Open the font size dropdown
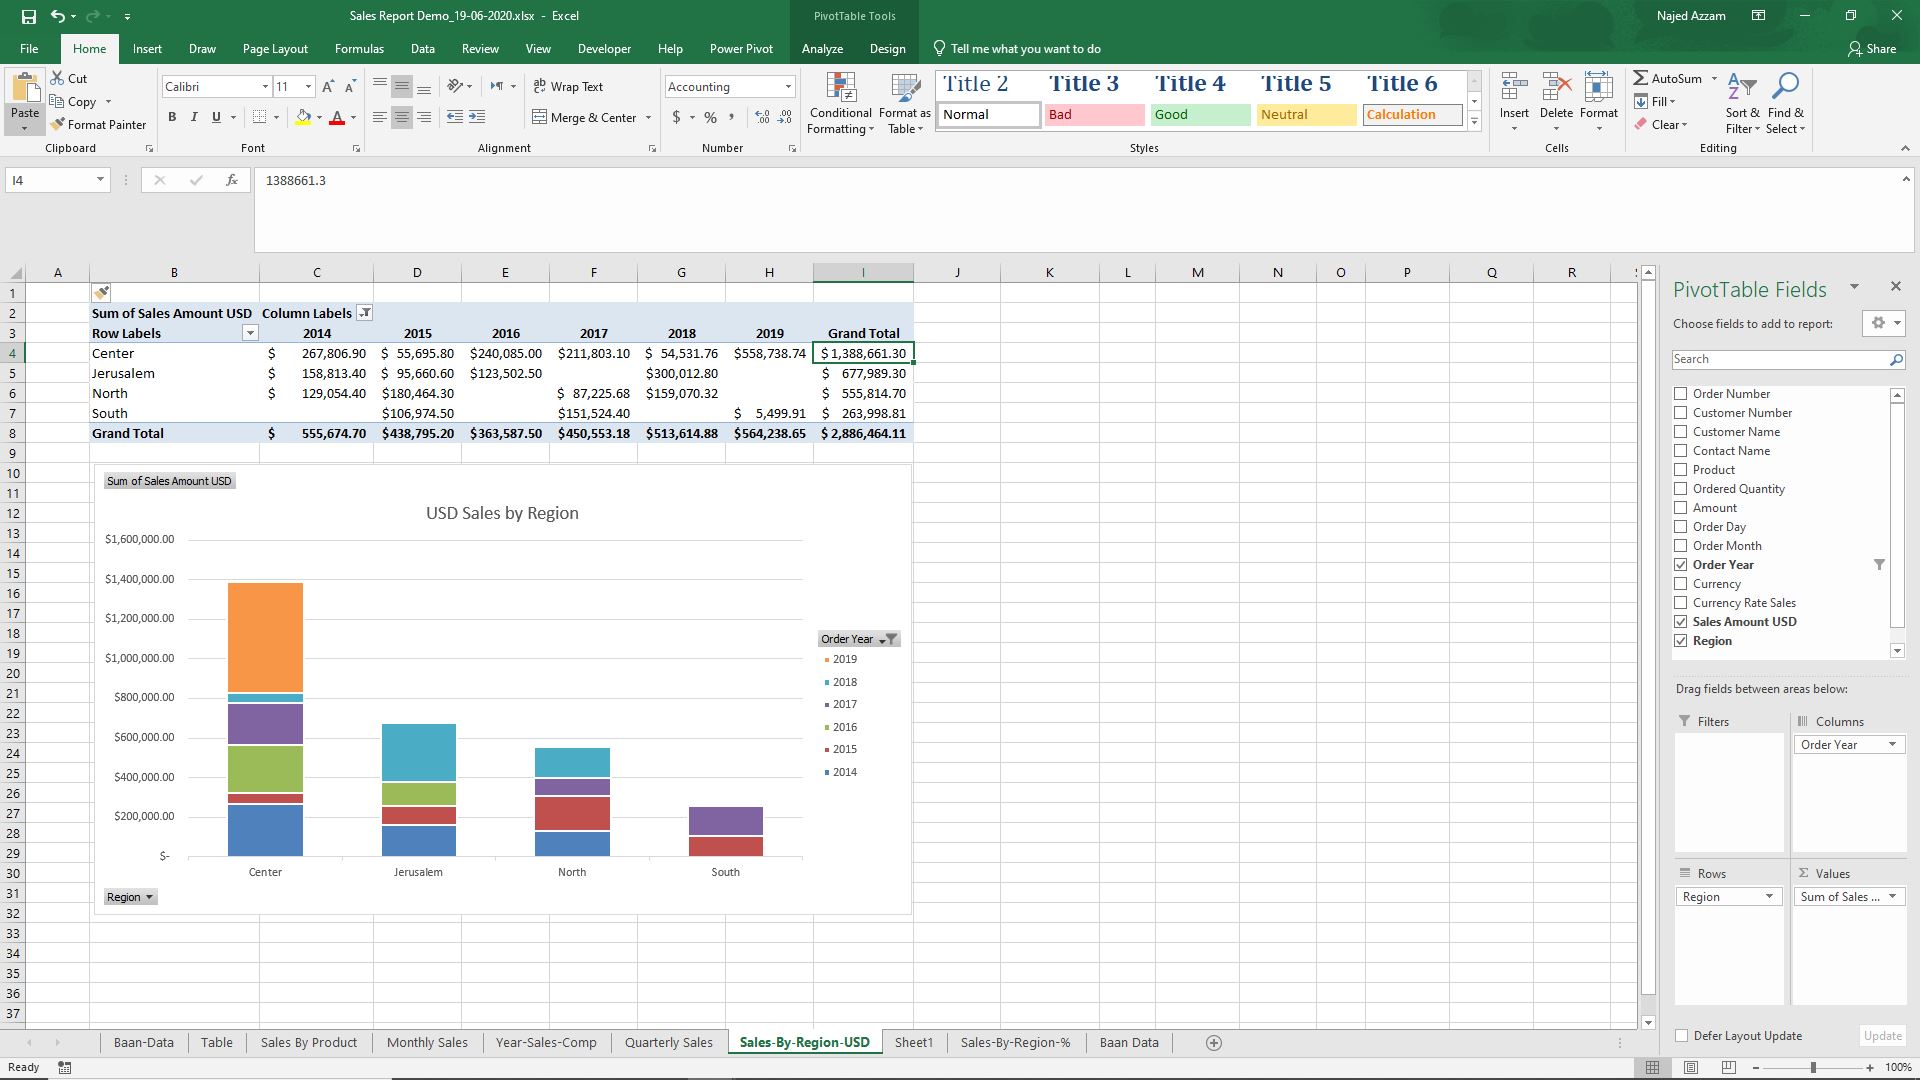 pos(308,87)
